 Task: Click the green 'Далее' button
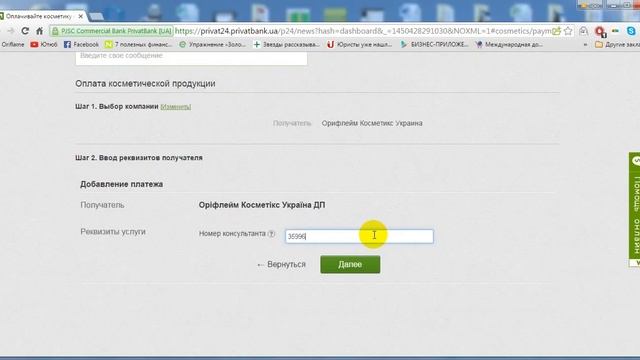click(350, 264)
